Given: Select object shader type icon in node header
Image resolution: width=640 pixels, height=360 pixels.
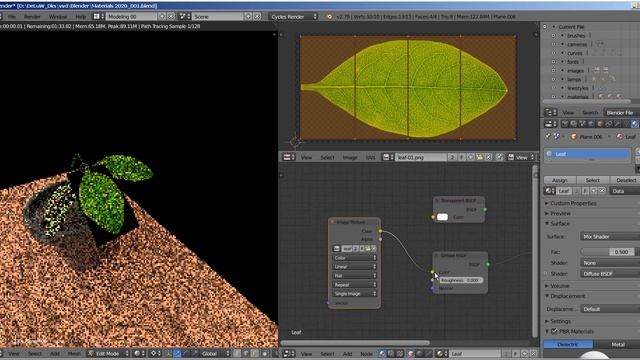Looking at the screenshot, I should (x=411, y=354).
